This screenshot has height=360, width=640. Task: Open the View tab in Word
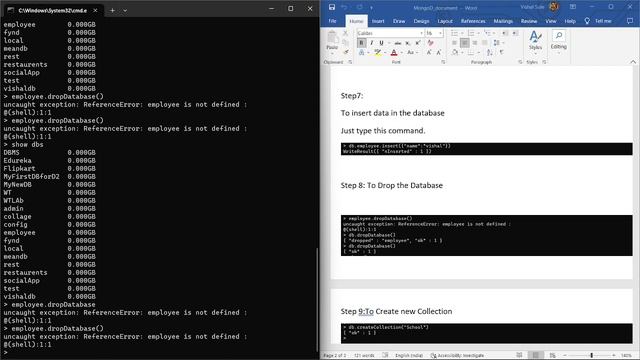pos(551,21)
